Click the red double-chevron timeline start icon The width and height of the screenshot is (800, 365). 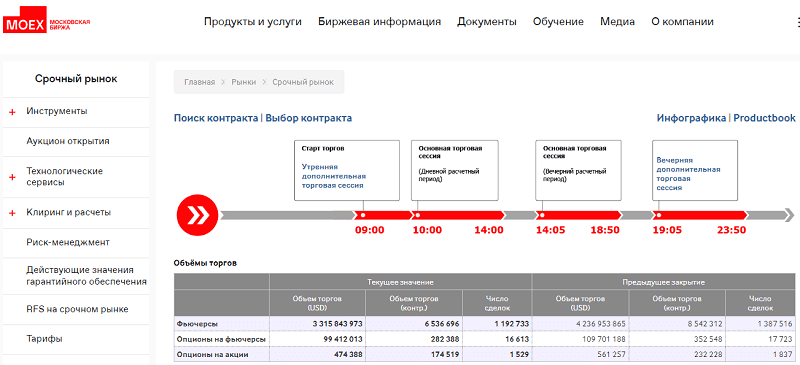point(197,215)
